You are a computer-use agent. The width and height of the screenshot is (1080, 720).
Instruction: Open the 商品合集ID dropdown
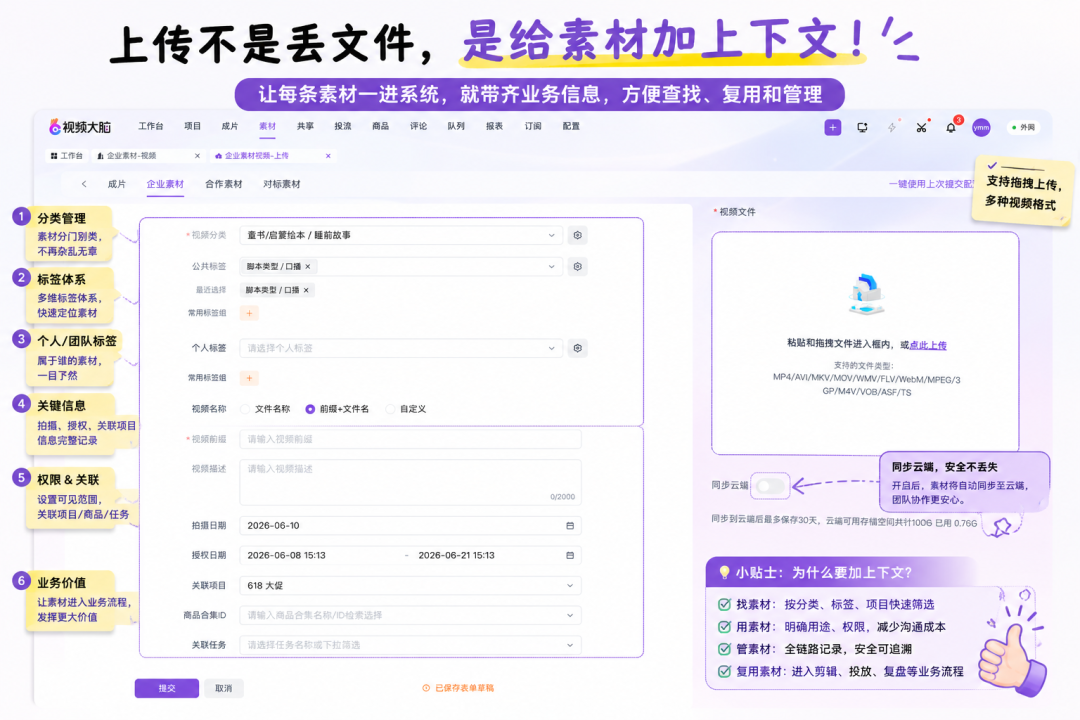pos(411,615)
